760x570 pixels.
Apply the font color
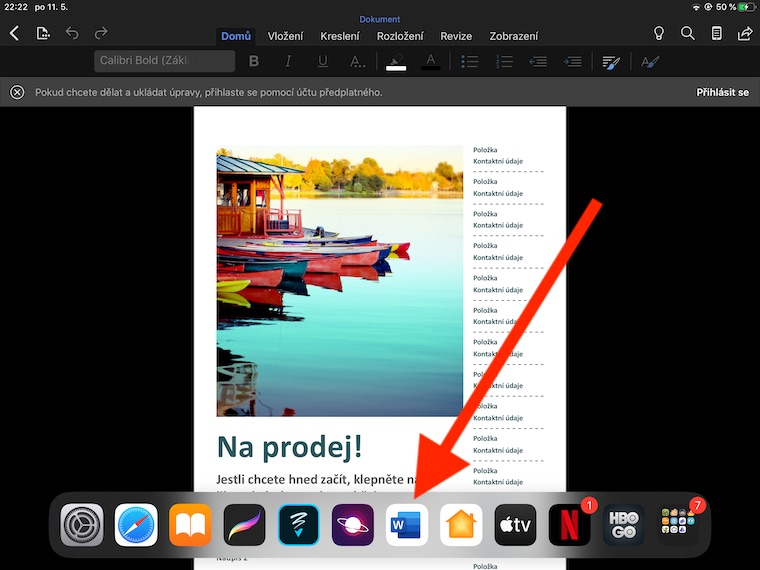[x=430, y=62]
